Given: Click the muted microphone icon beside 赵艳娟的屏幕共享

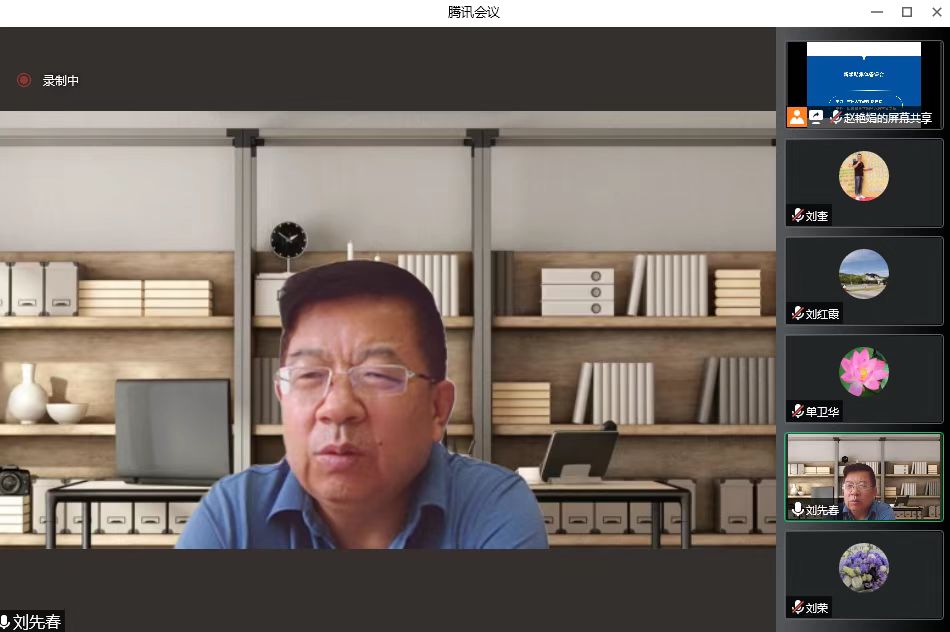Looking at the screenshot, I should pyautogui.click(x=835, y=117).
